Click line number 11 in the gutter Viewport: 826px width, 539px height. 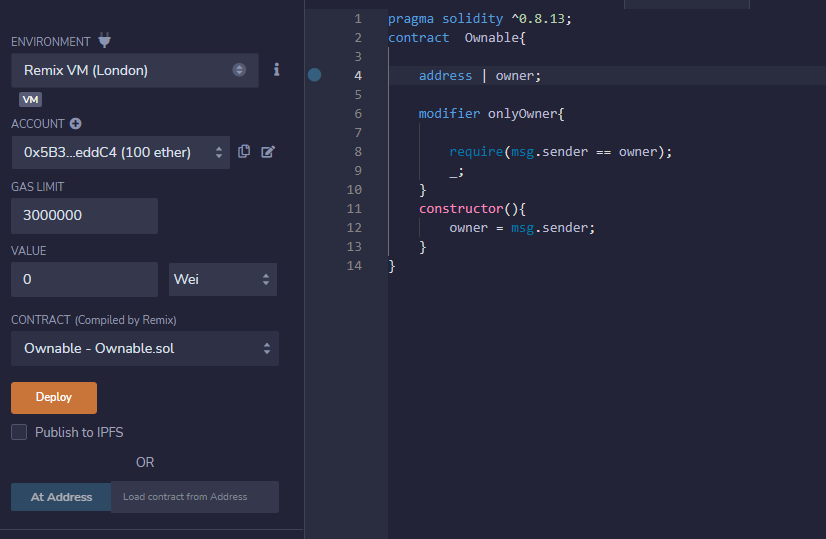(x=355, y=209)
